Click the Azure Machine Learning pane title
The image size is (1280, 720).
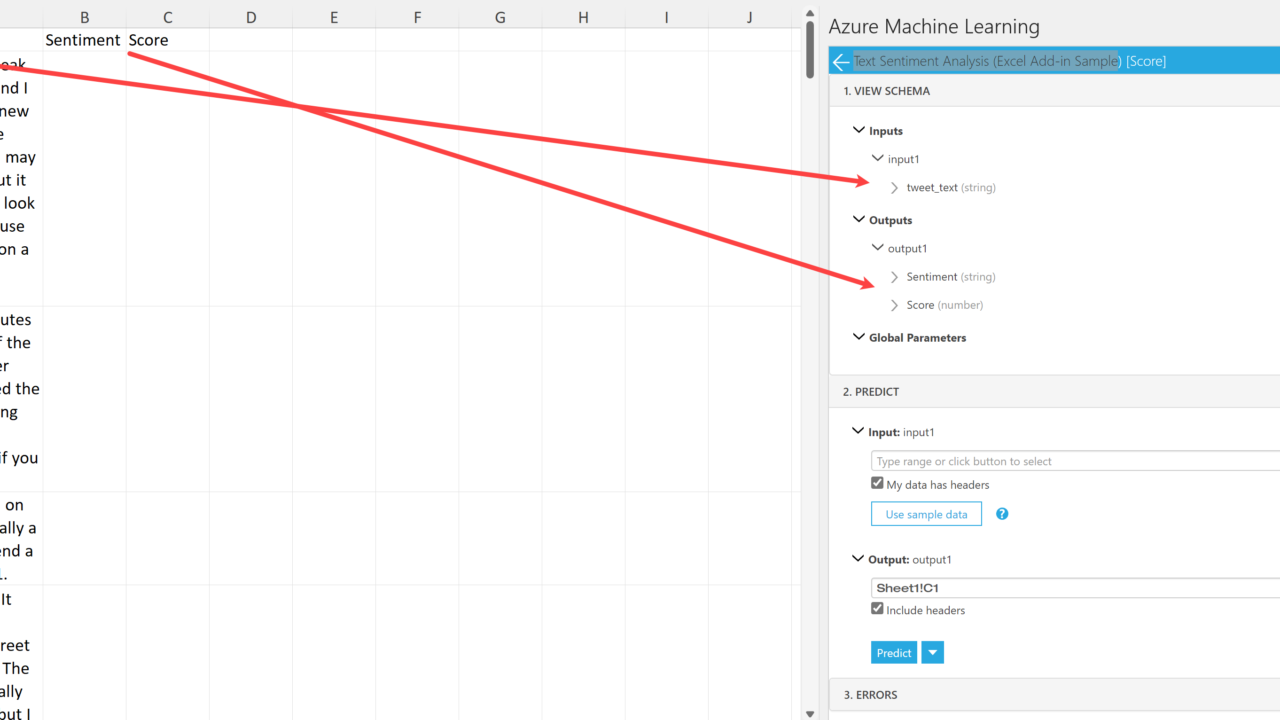coord(934,27)
